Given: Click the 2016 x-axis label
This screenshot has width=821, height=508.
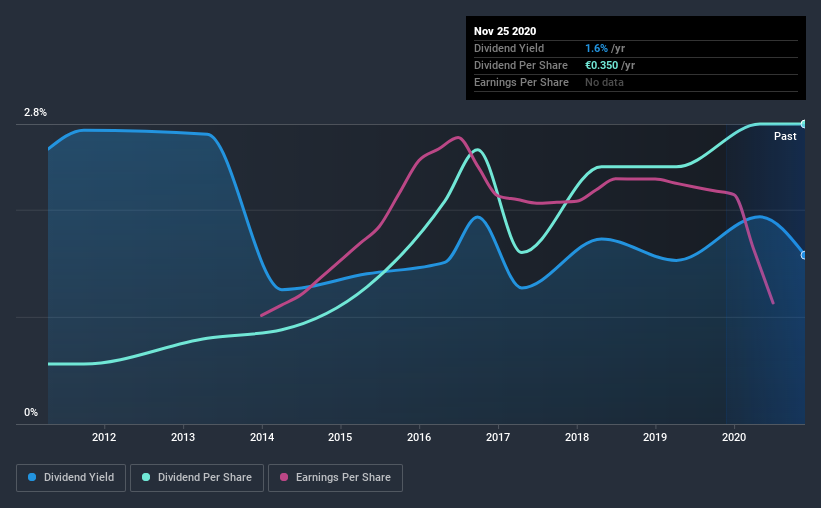Looking at the screenshot, I should tap(419, 437).
